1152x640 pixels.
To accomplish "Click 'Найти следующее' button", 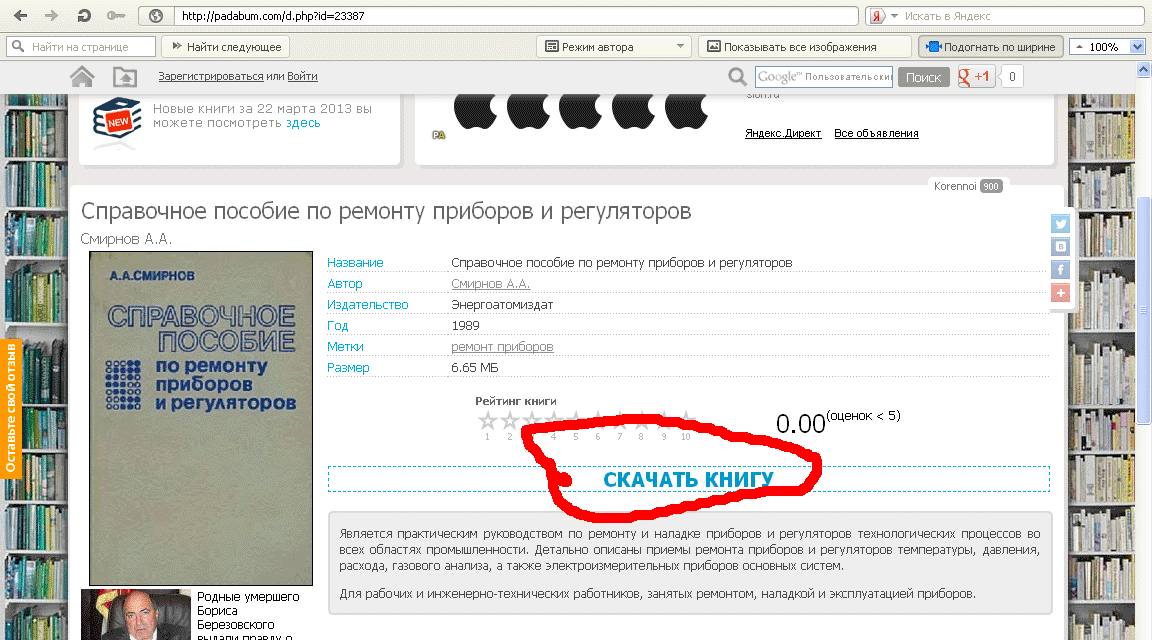I will (x=227, y=47).
